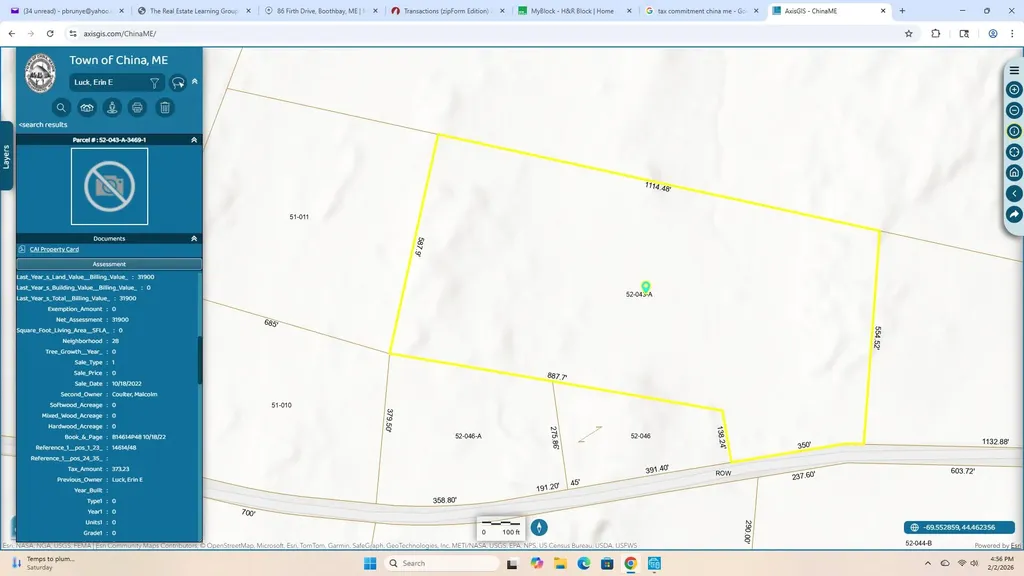Go back to search results
This screenshot has width=1024, height=576.
(x=43, y=124)
